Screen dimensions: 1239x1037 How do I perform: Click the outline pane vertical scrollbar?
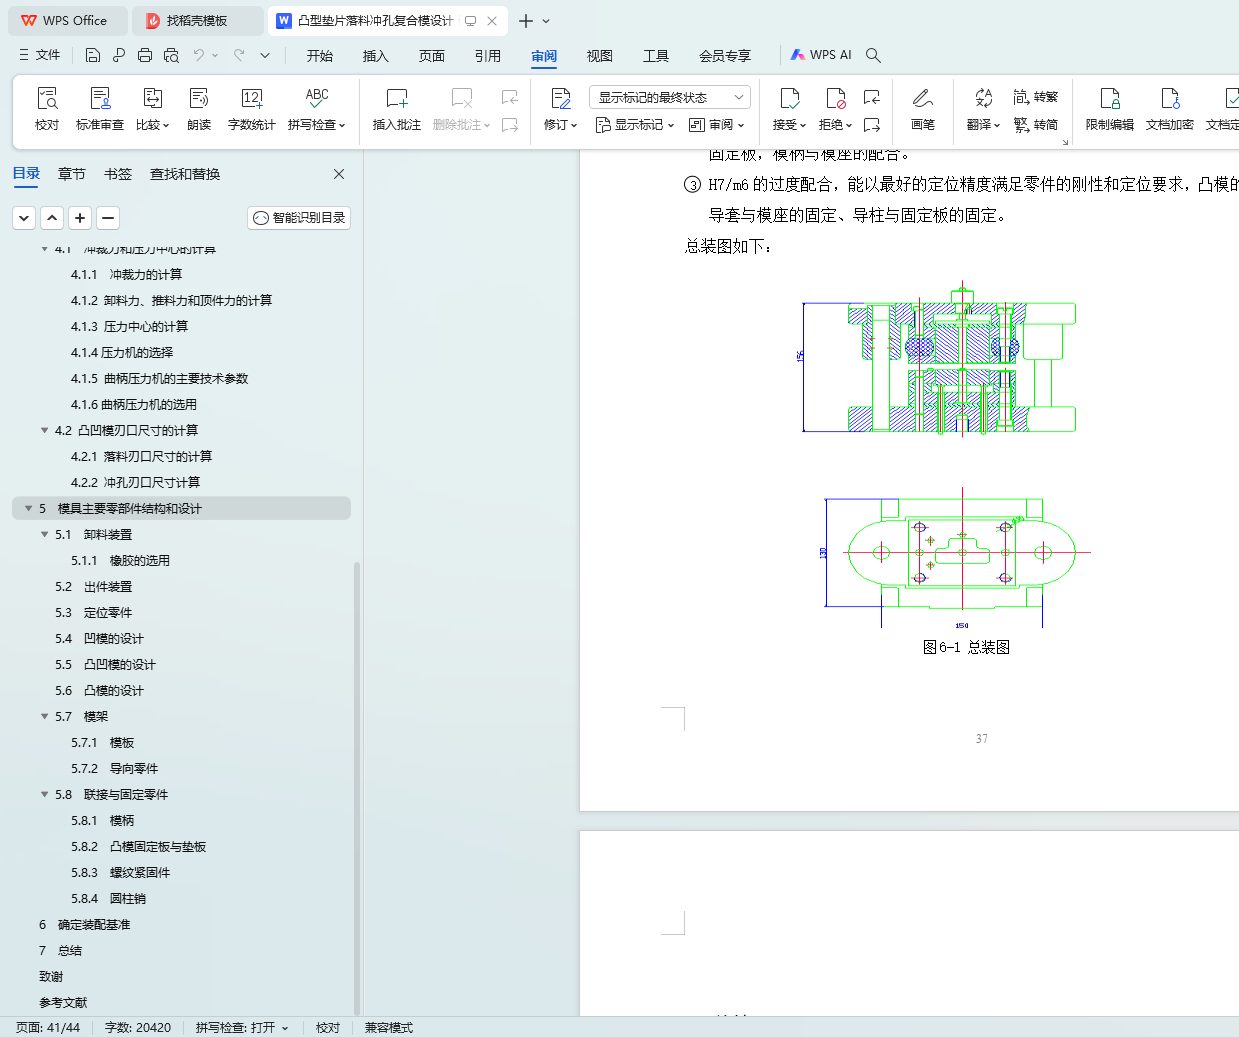pyautogui.click(x=357, y=788)
